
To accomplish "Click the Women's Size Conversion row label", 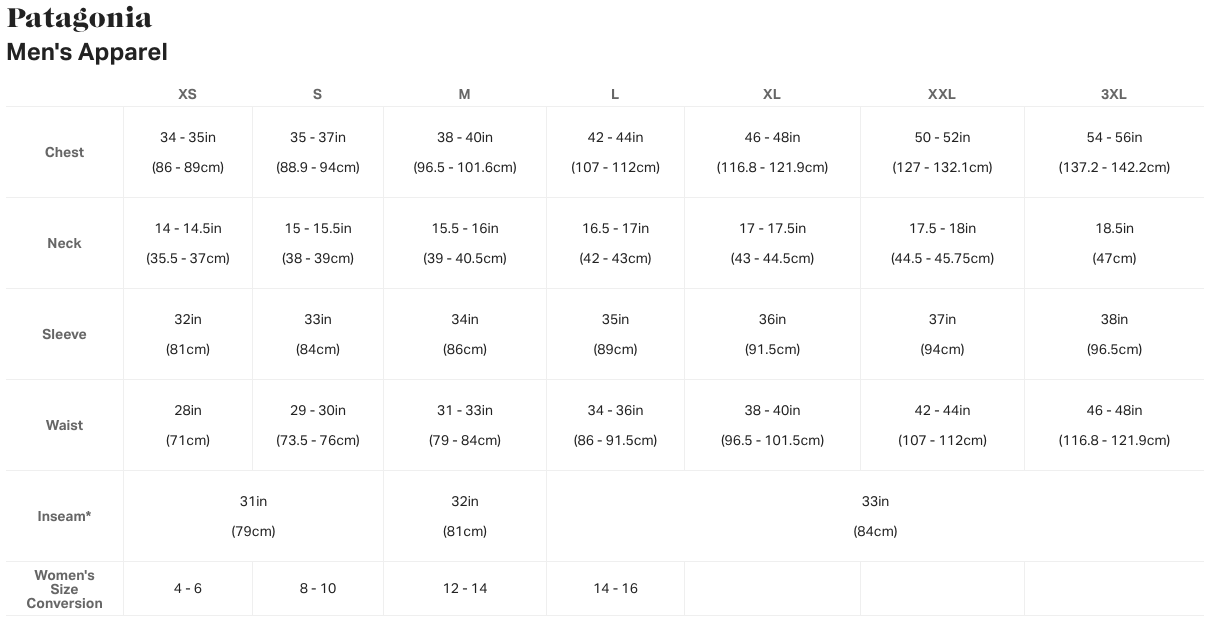I will coord(64,589).
